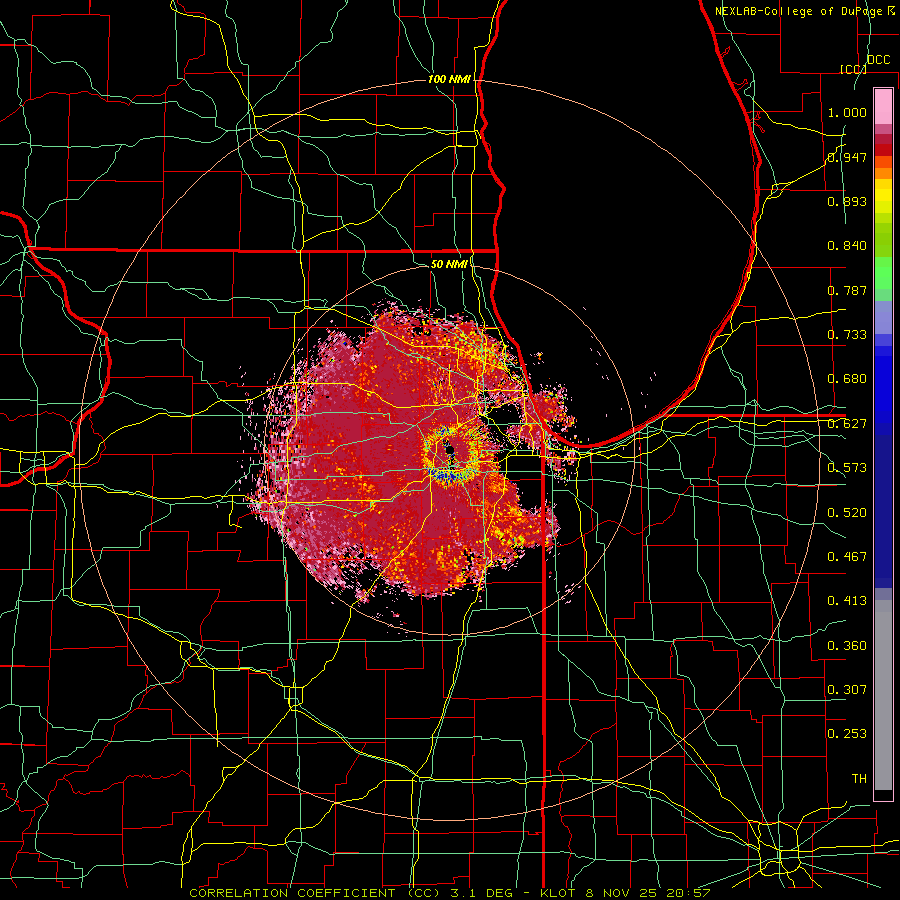Image resolution: width=900 pixels, height=900 pixels.
Task: Click the [CC] colorbar unit label
Action: pyautogui.click(x=854, y=69)
